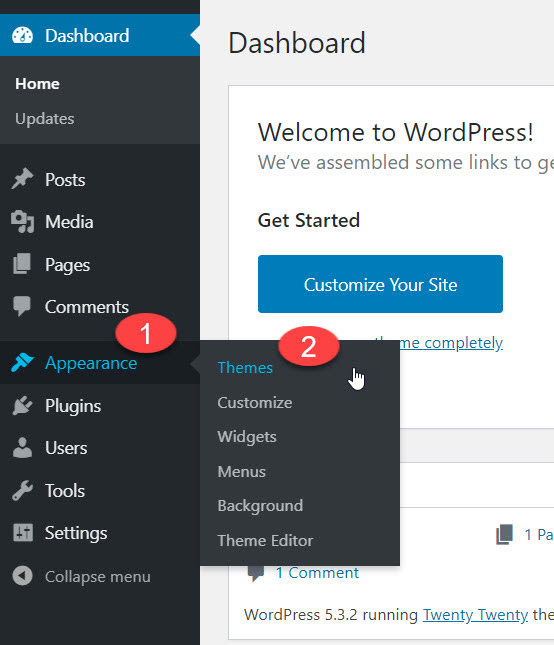Click the Media library icon
554x645 pixels.
22,221
